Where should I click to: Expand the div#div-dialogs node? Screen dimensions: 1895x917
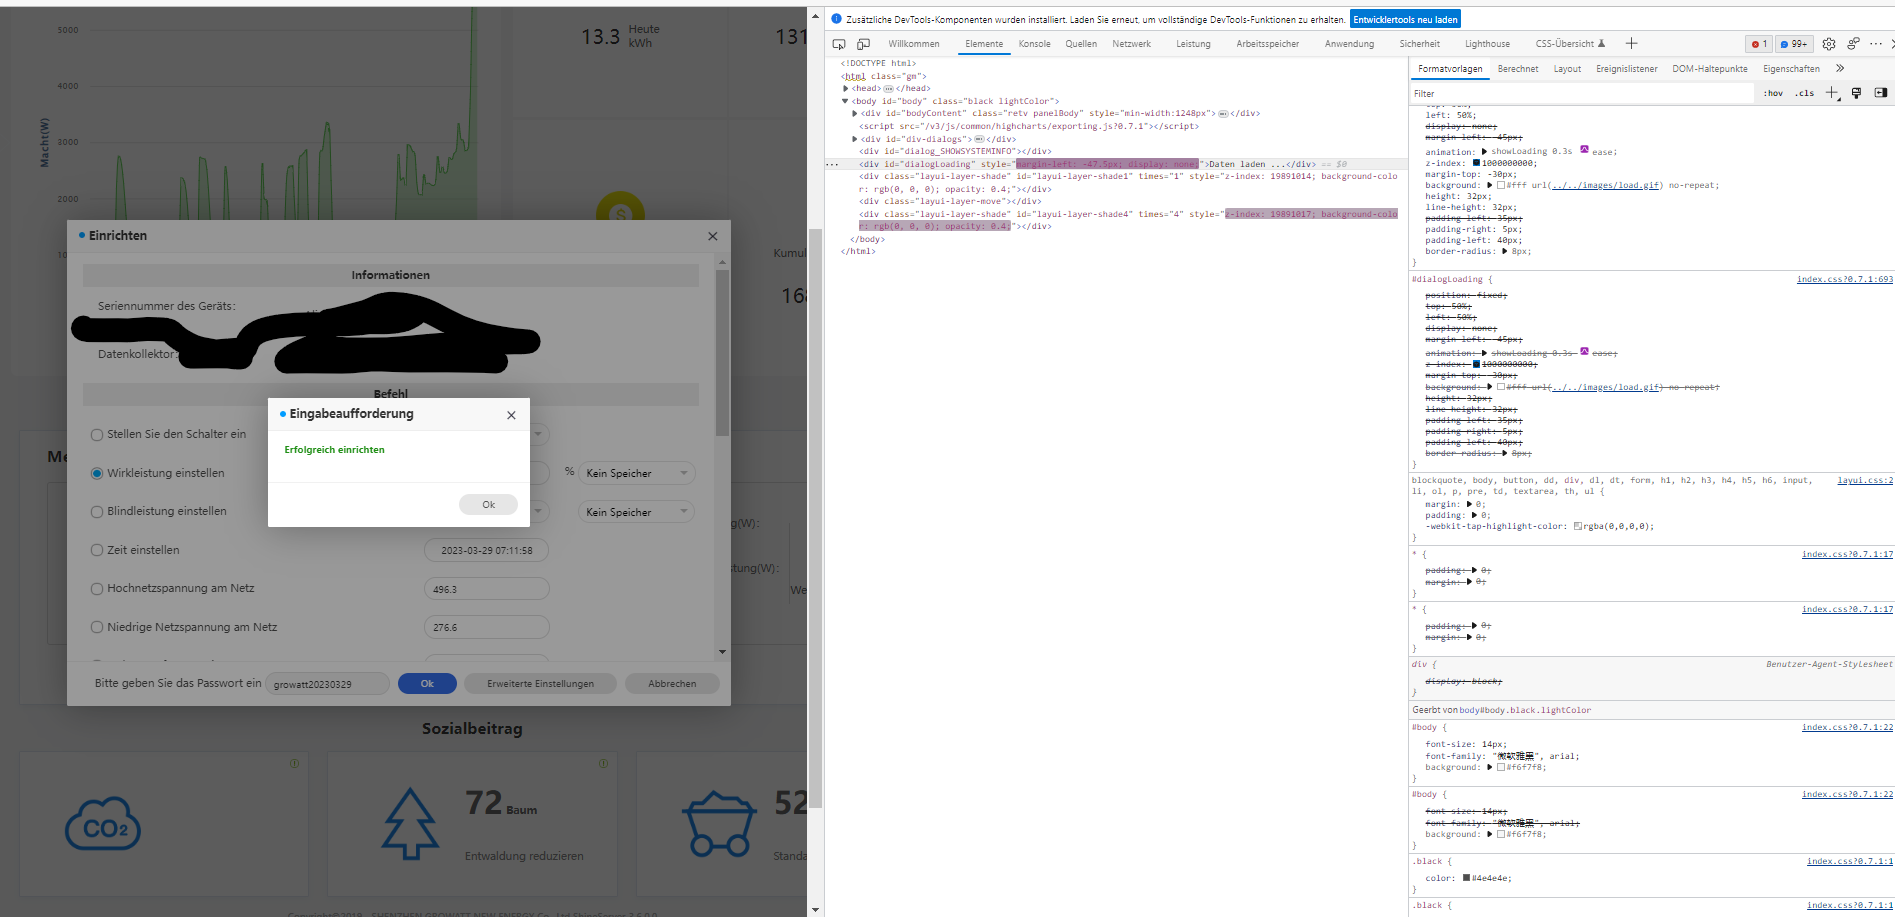click(854, 139)
